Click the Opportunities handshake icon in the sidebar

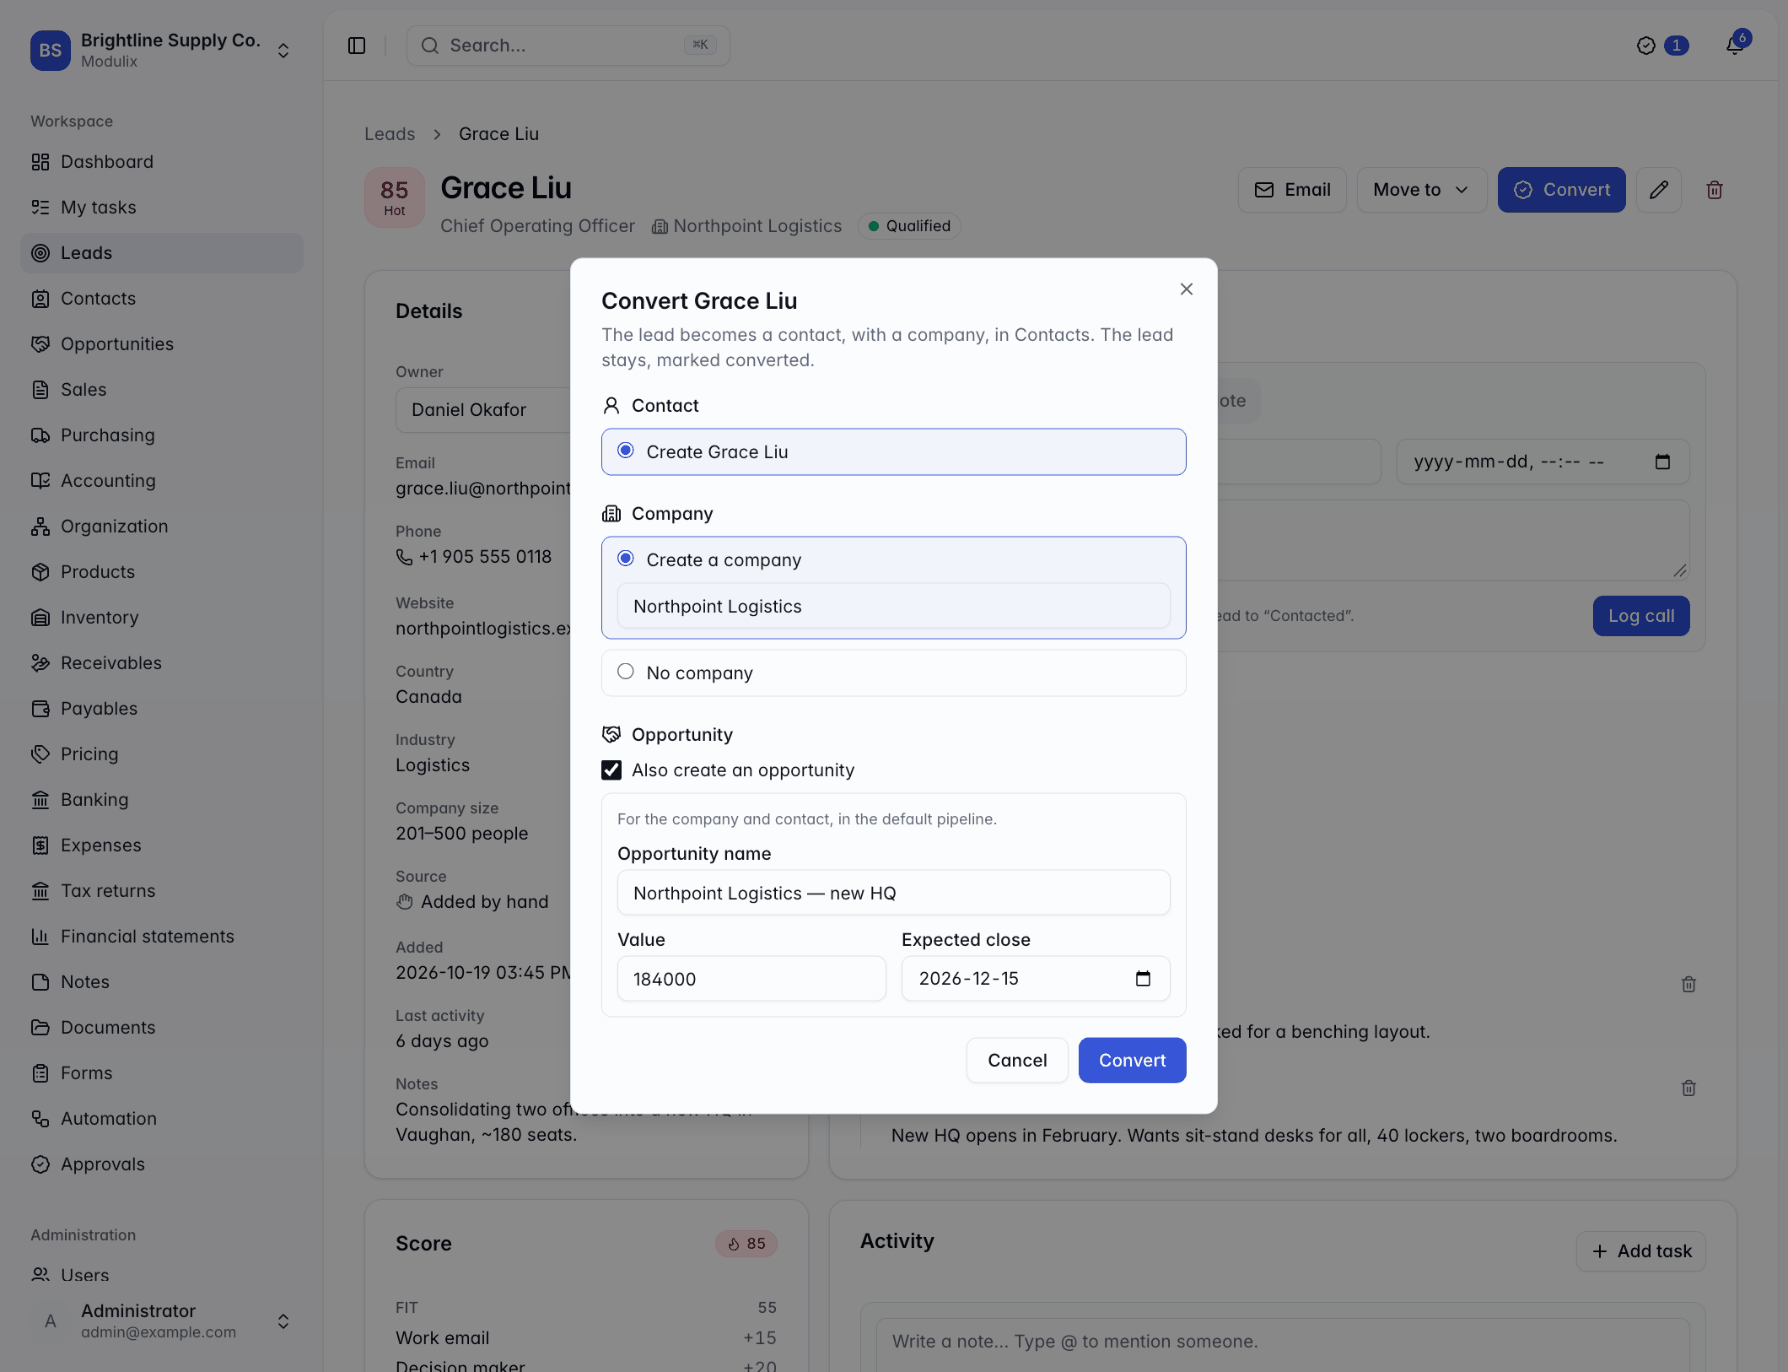point(40,344)
